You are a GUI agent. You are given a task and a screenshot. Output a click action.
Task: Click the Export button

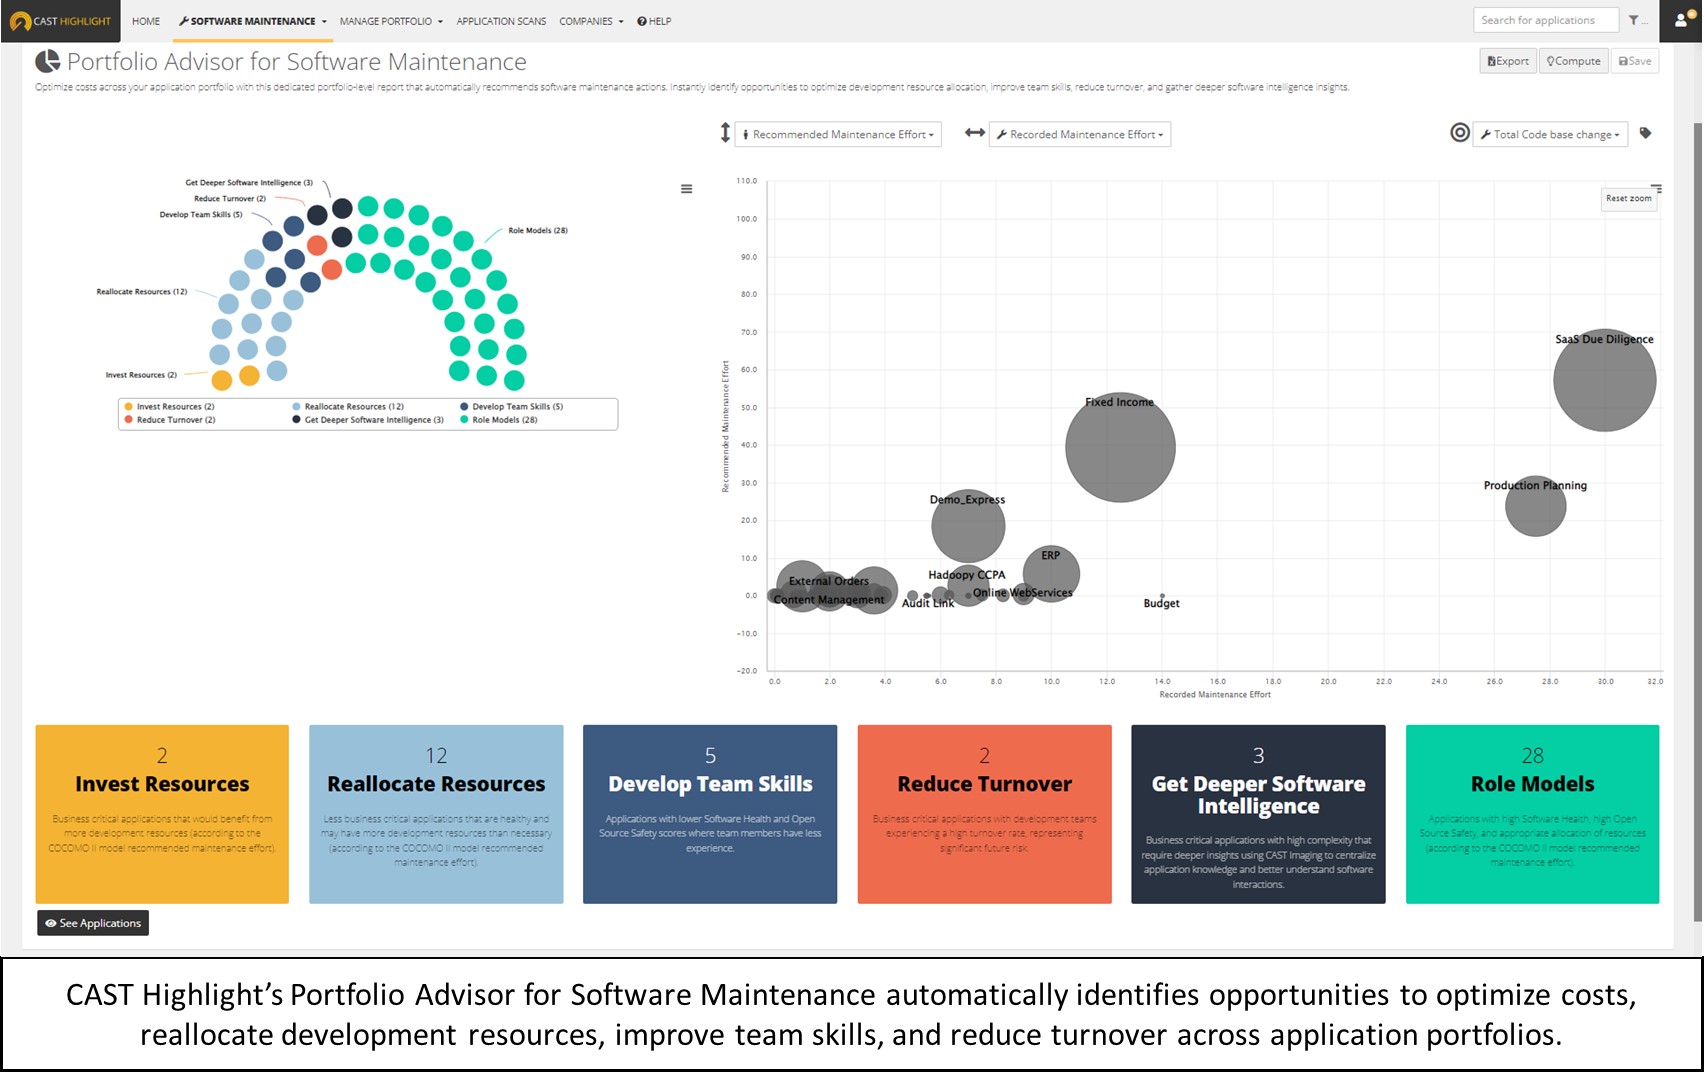pos(1508,61)
